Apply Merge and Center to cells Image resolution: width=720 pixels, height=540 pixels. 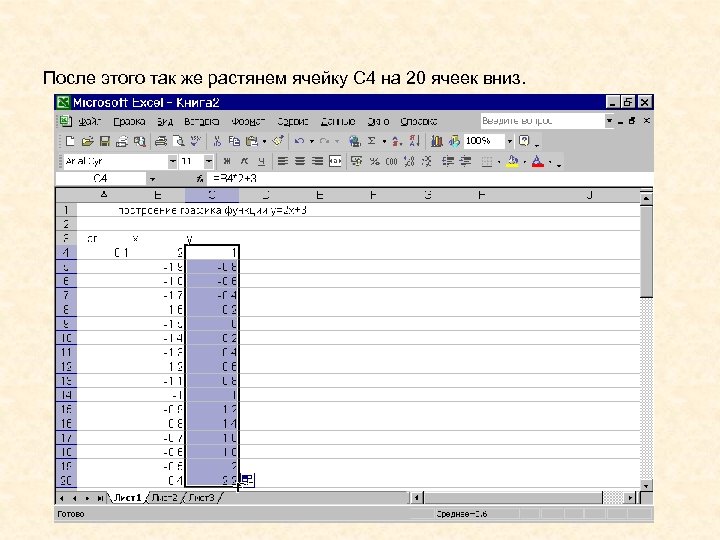(335, 161)
